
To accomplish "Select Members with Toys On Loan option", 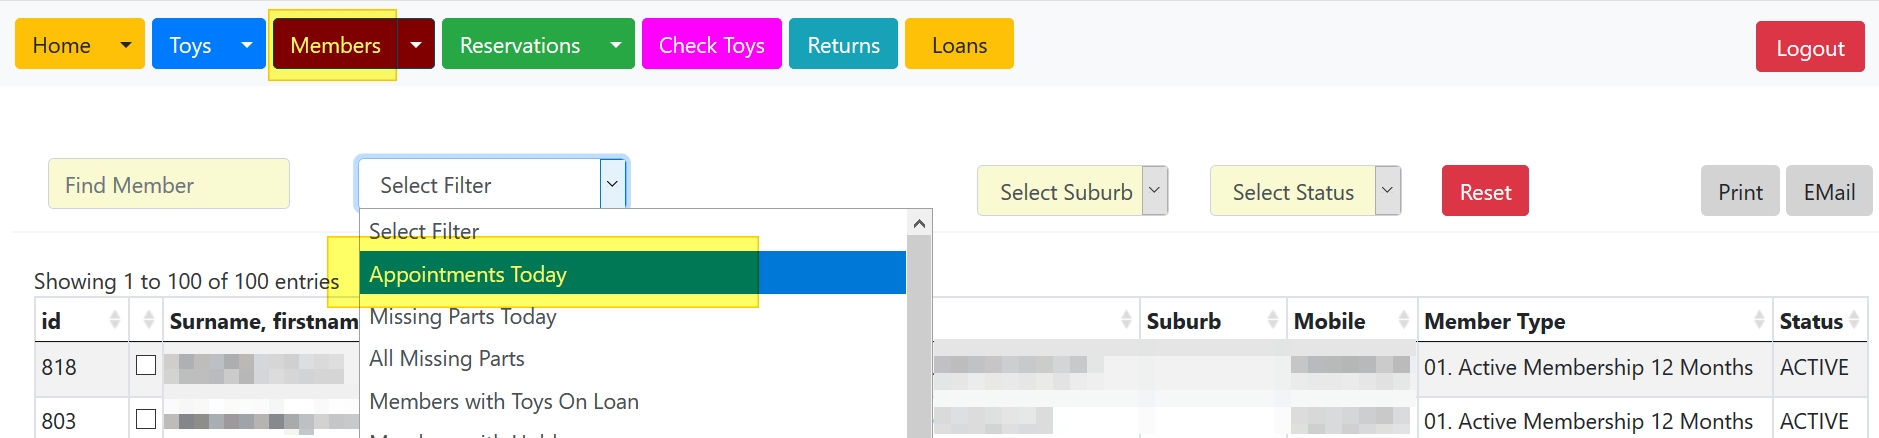I will pos(504,402).
